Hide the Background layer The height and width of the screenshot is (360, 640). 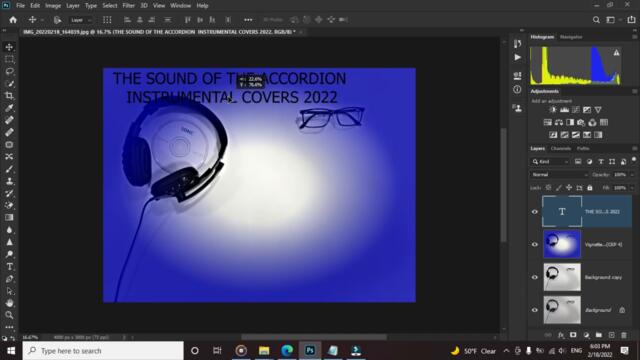(535, 310)
